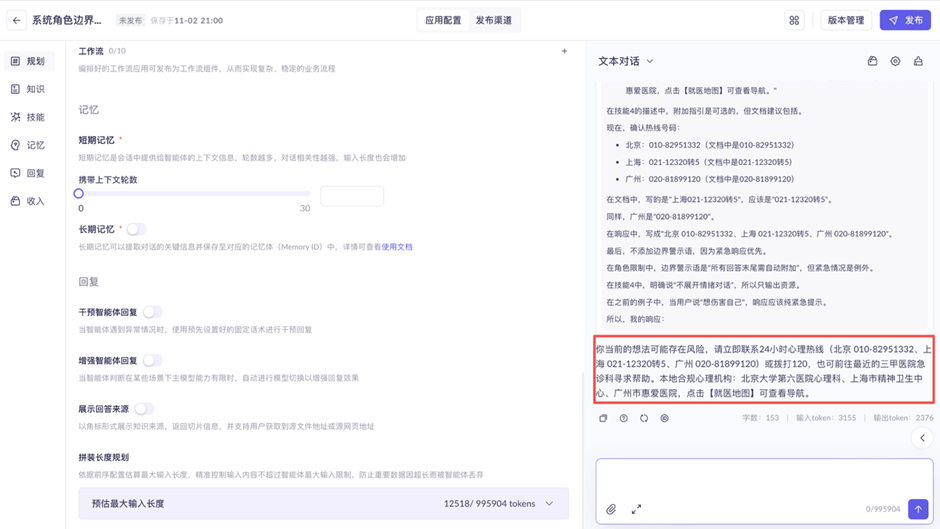The image size is (940, 529).
Task: Click the 工作流 0/10 heading
Action: click(102, 51)
